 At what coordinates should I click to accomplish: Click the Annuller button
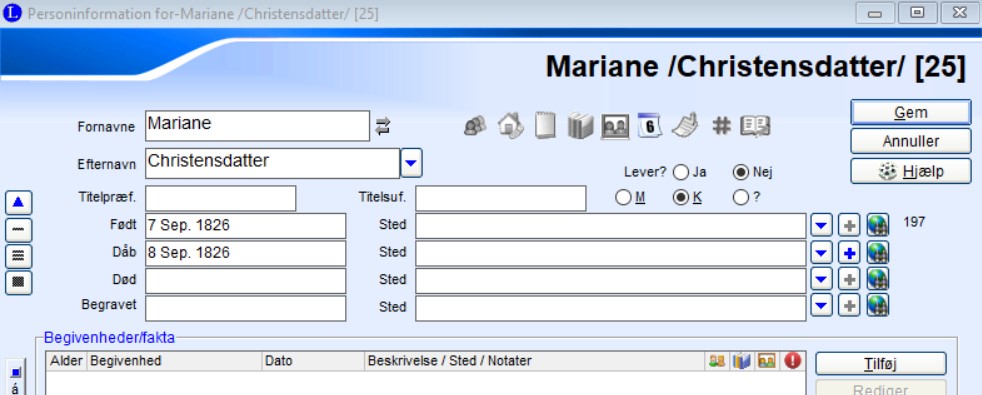click(911, 141)
